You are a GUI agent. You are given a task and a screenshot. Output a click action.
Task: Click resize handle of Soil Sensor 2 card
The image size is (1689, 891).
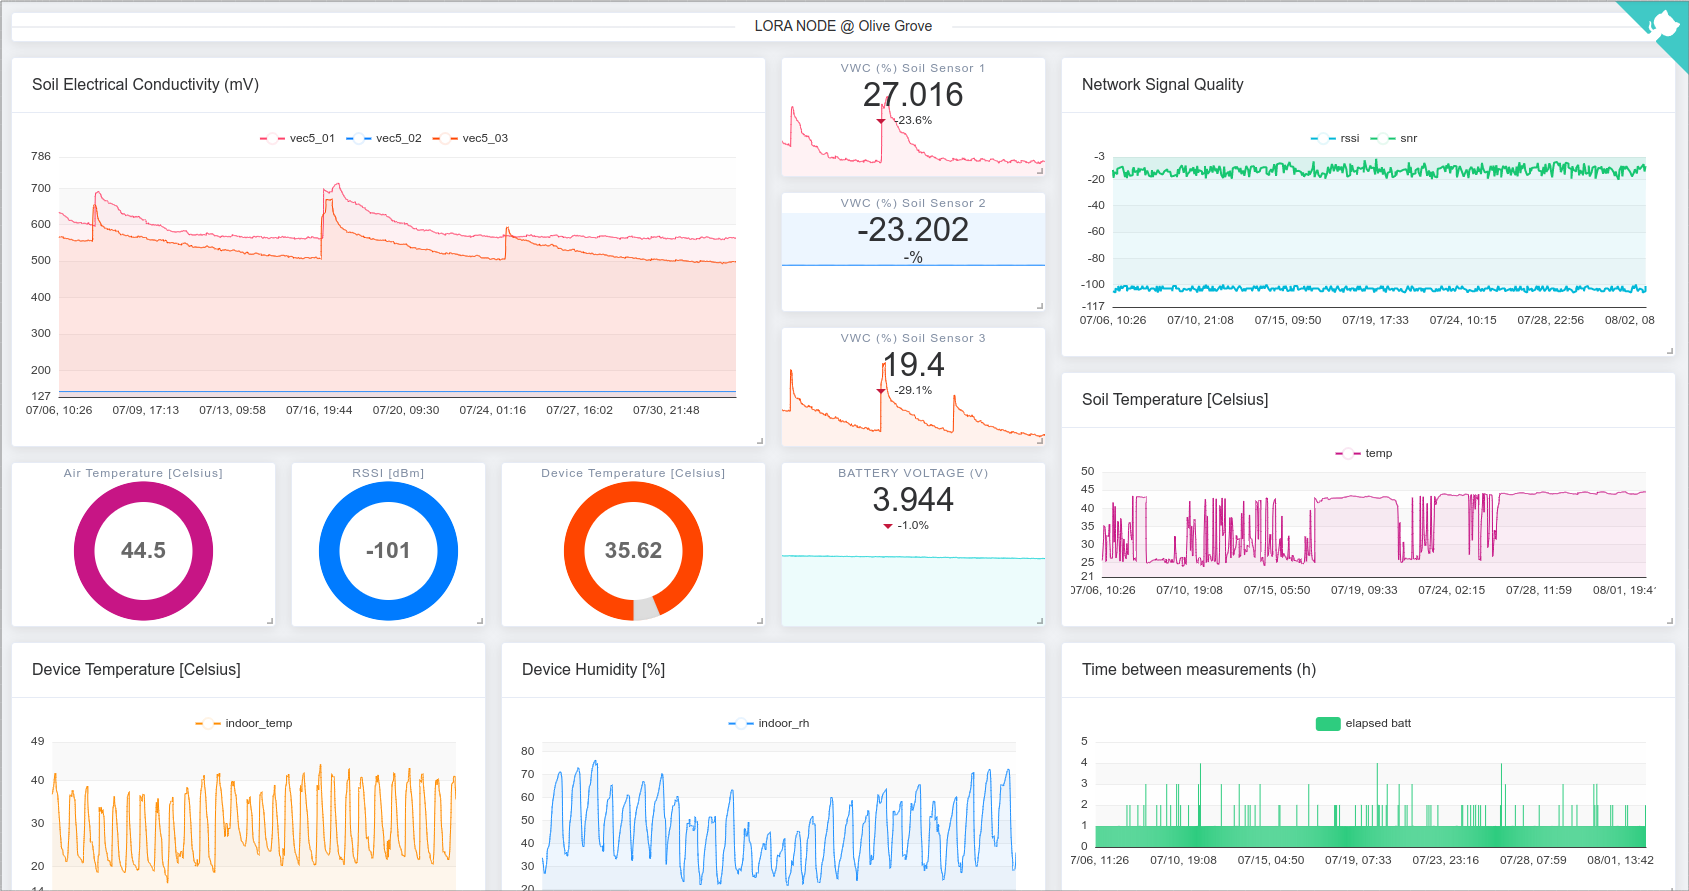tap(1040, 306)
